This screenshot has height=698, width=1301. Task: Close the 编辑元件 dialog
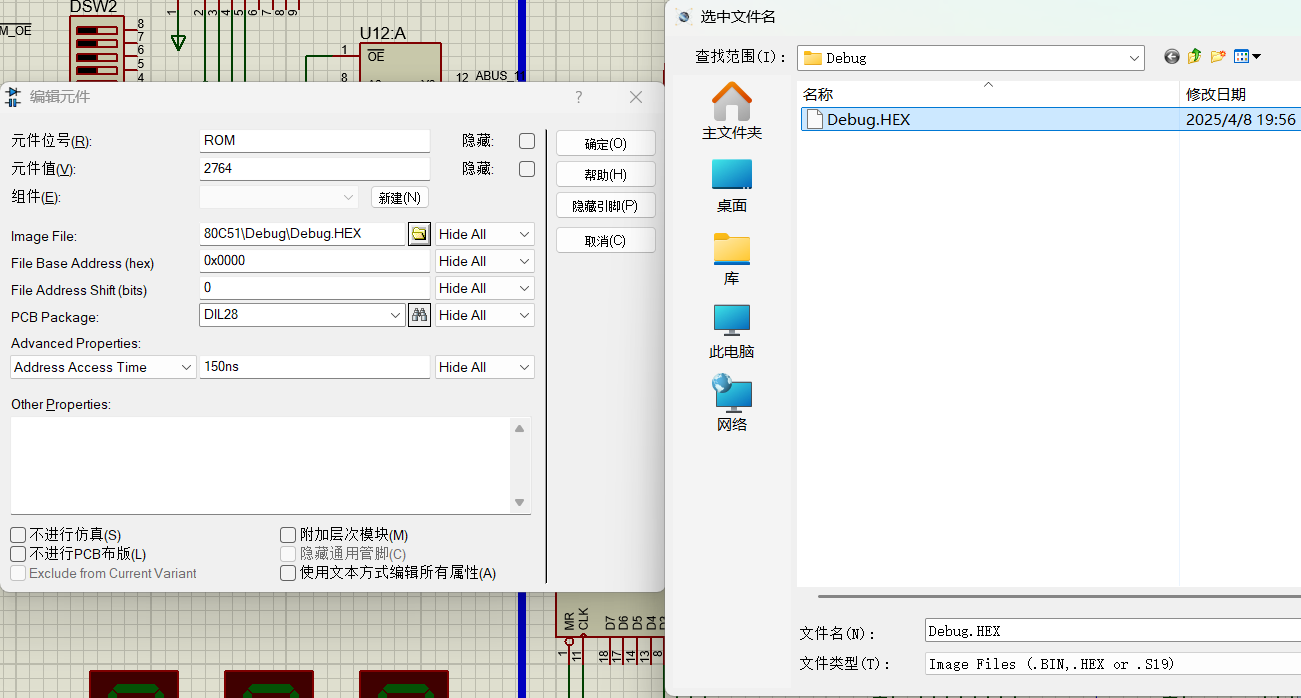(636, 97)
